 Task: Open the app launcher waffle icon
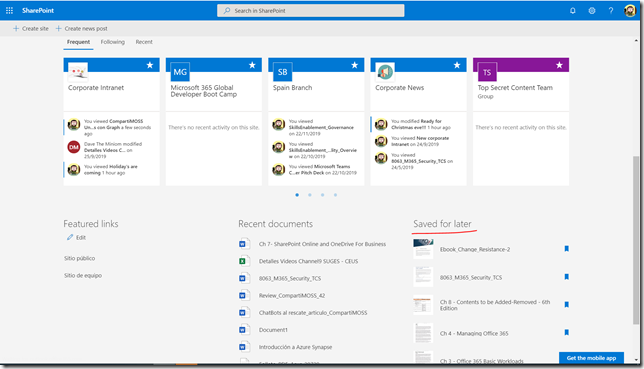coord(9,10)
